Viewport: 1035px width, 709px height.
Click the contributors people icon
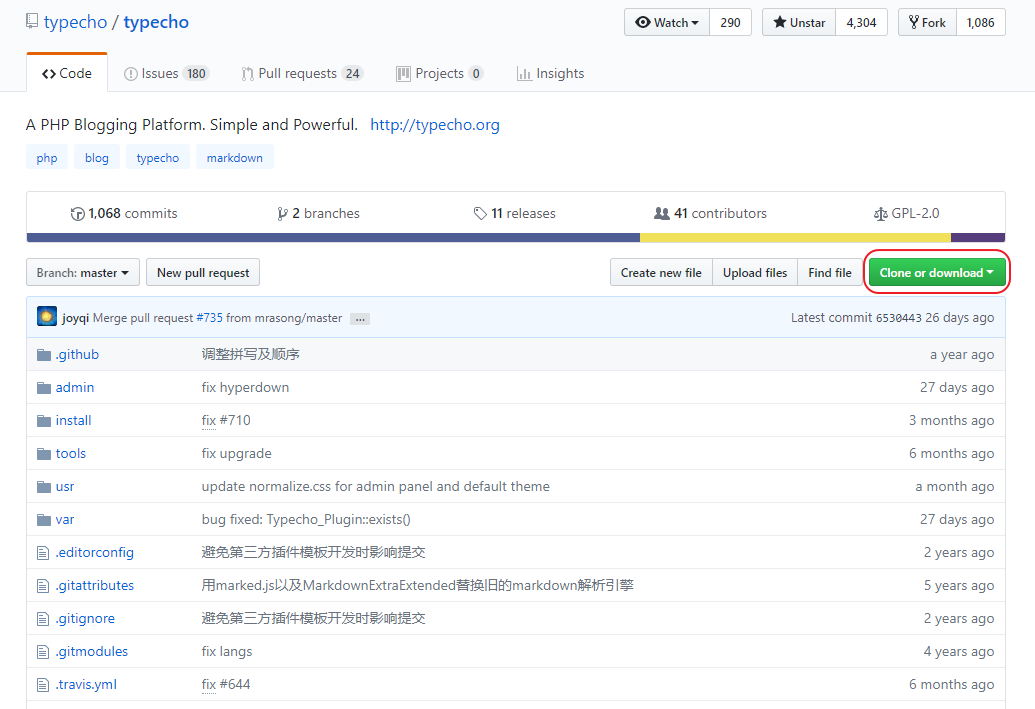click(x=661, y=213)
